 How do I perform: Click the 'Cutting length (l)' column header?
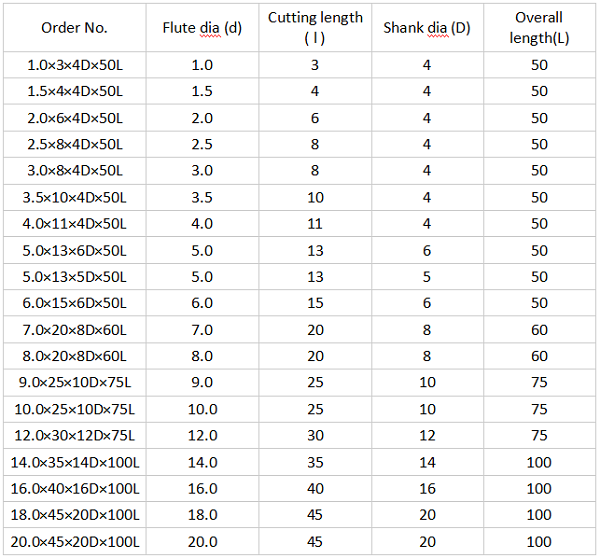314,28
